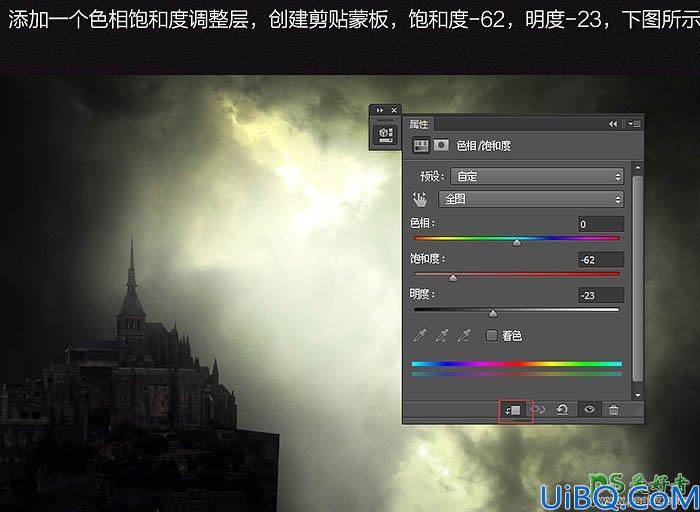Click the upper color spectrum bar

tap(517, 364)
